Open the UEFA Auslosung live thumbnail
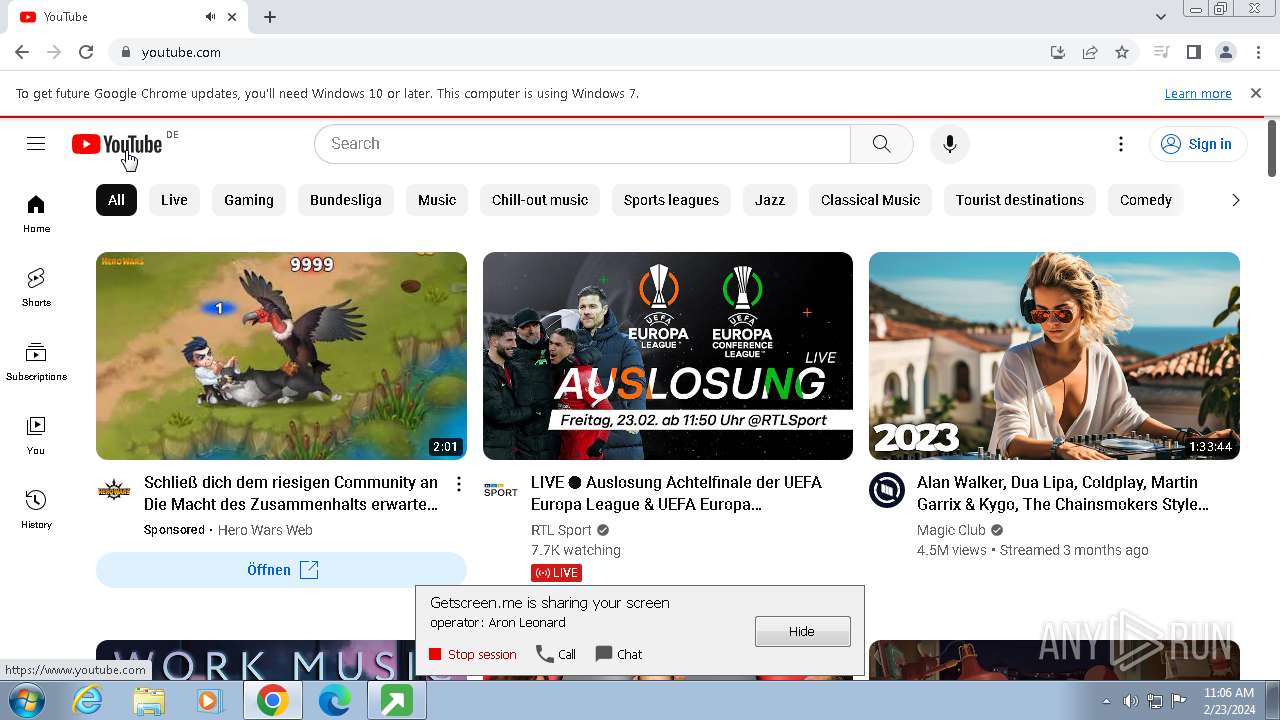Image resolution: width=1280 pixels, height=720 pixels. tap(668, 356)
